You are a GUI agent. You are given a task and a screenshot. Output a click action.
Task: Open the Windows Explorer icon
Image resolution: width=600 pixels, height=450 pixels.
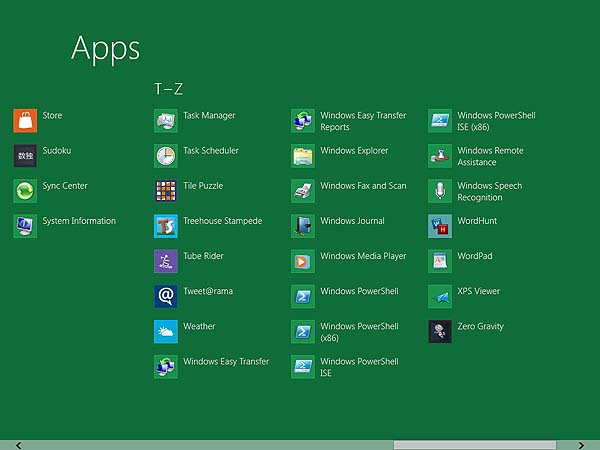(x=303, y=156)
